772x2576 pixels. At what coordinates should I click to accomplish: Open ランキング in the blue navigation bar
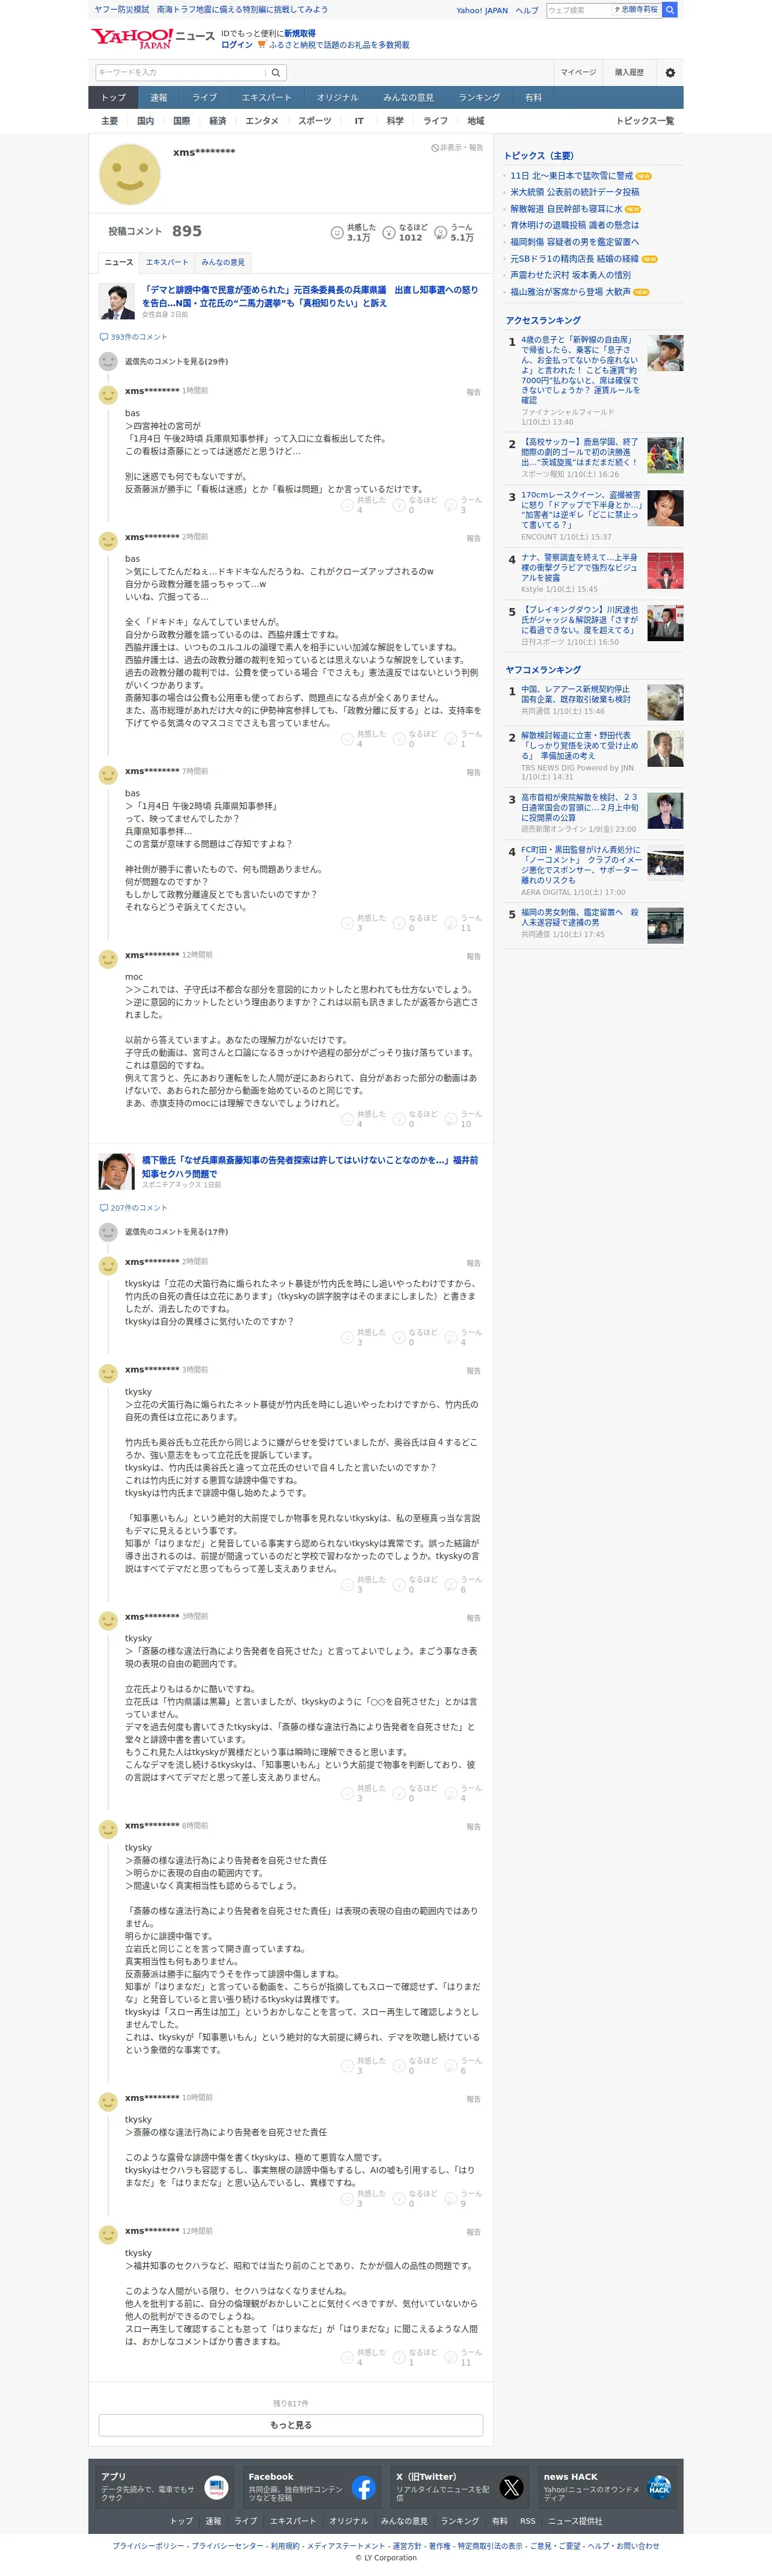click(479, 97)
